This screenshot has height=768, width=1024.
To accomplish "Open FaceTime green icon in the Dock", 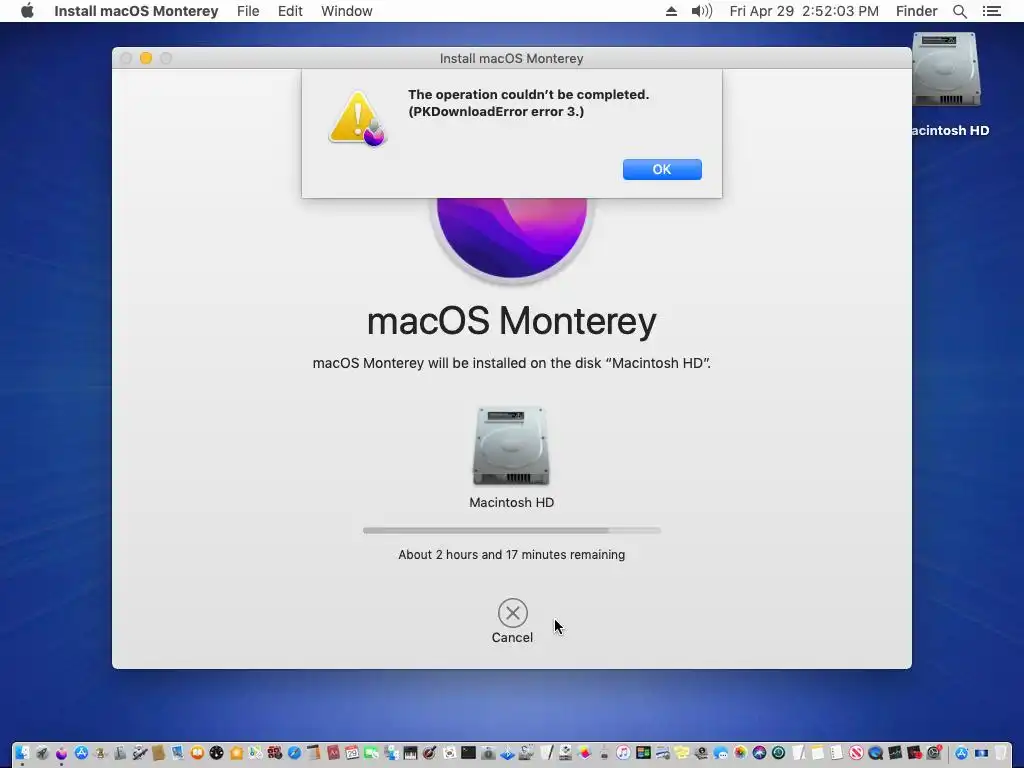I will tap(371, 753).
